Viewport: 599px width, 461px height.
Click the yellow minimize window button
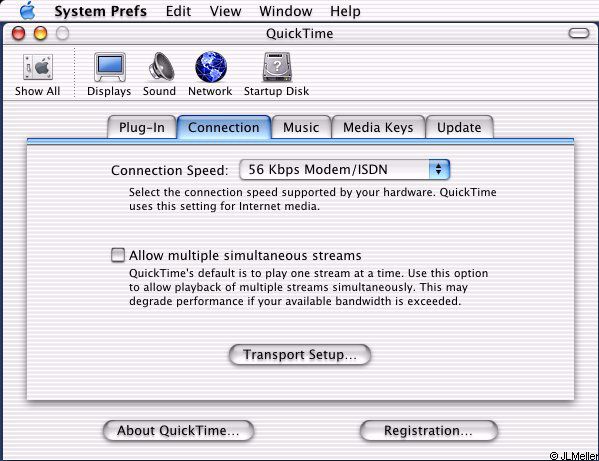pos(40,33)
